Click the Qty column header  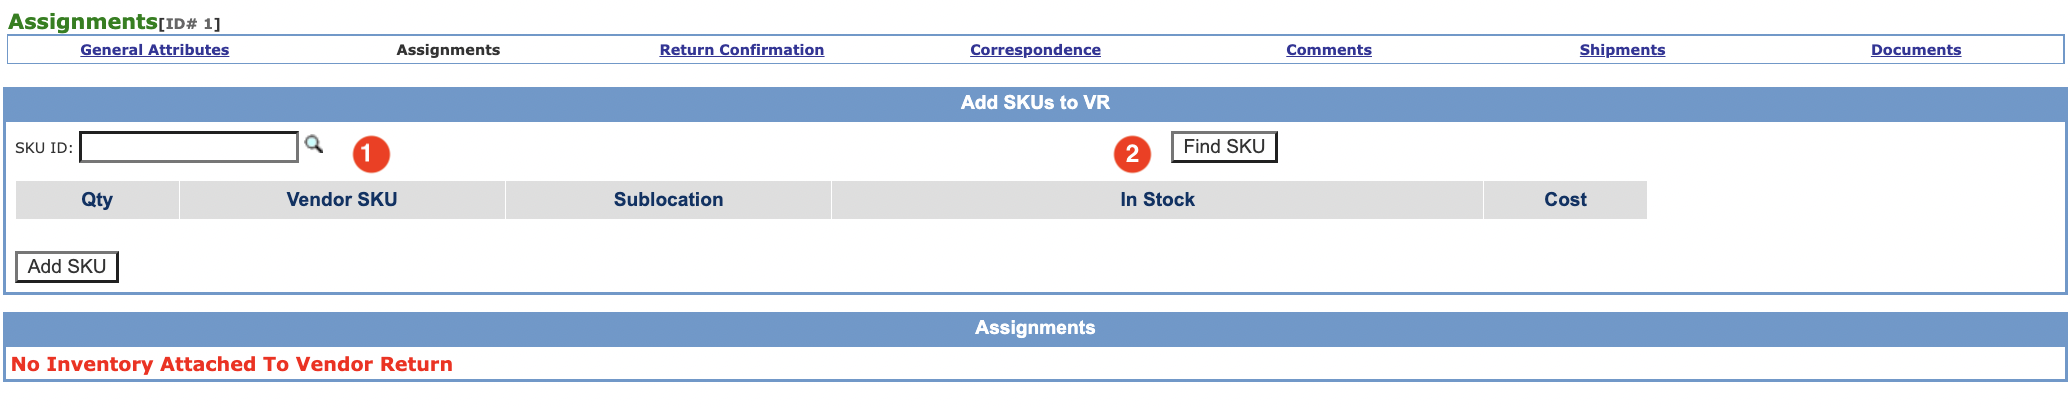[x=97, y=200]
